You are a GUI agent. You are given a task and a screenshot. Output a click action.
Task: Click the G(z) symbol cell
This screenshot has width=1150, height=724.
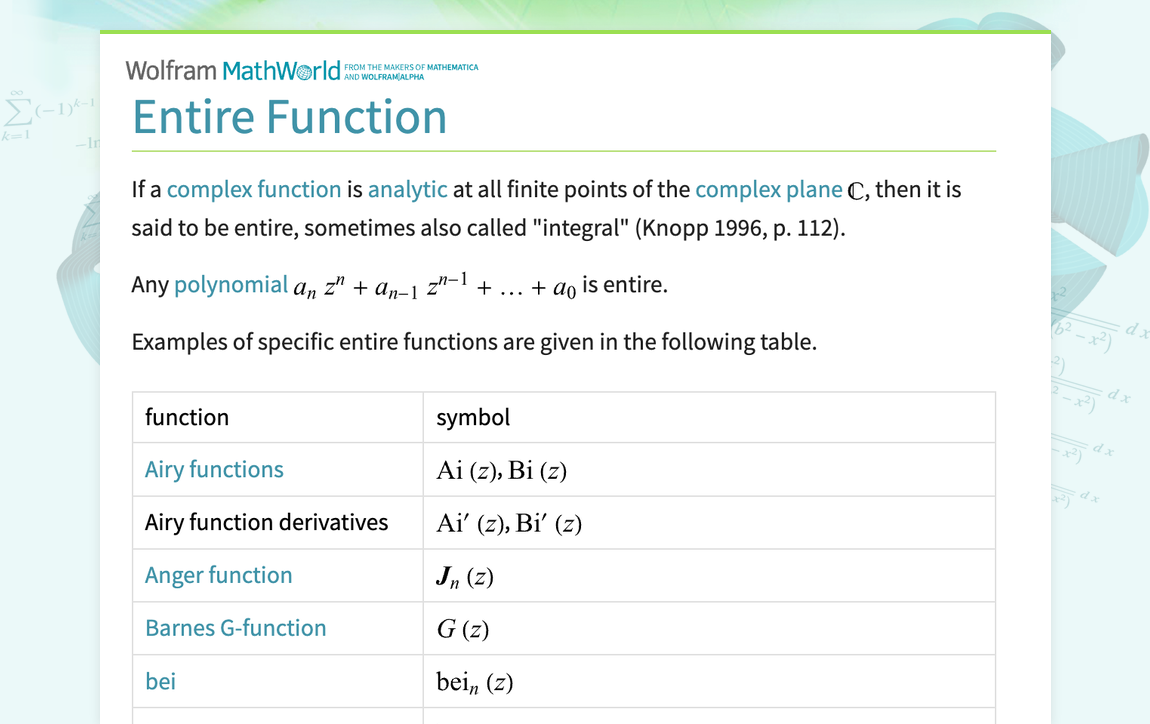point(708,629)
